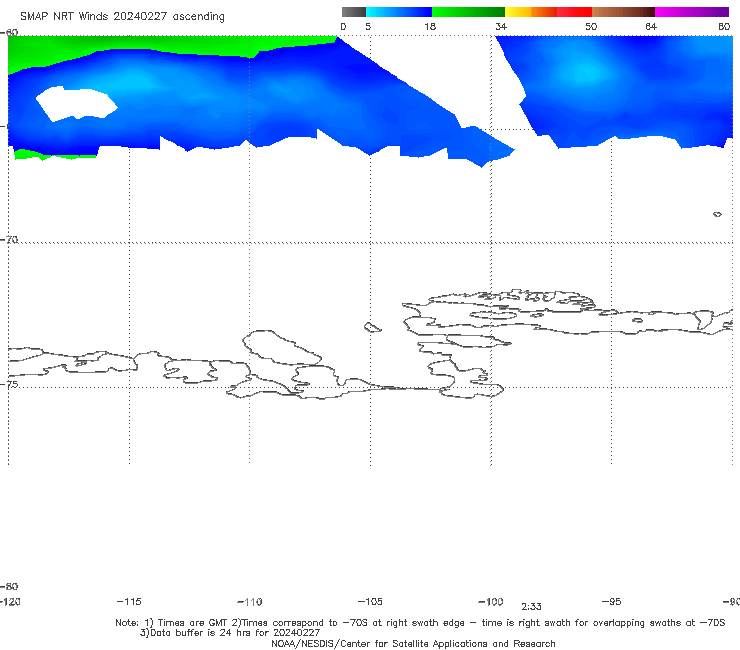The width and height of the screenshot is (740, 650).
Task: Click the note line starting 'Note: 1) Times are GMT'
Action: (x=420, y=623)
